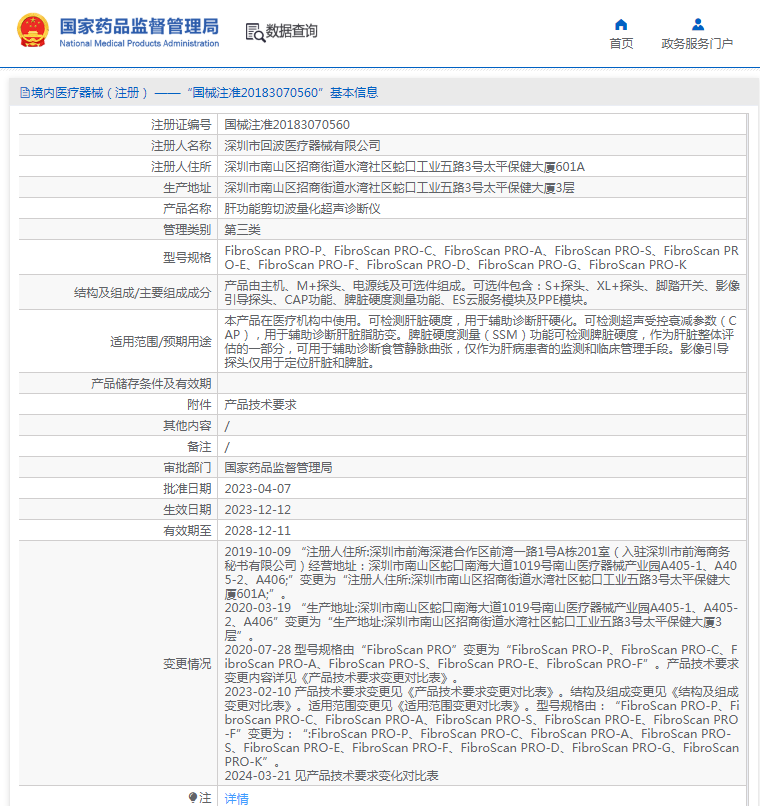Click the 其他内容 row label
This screenshot has width=760, height=806.
[187, 426]
